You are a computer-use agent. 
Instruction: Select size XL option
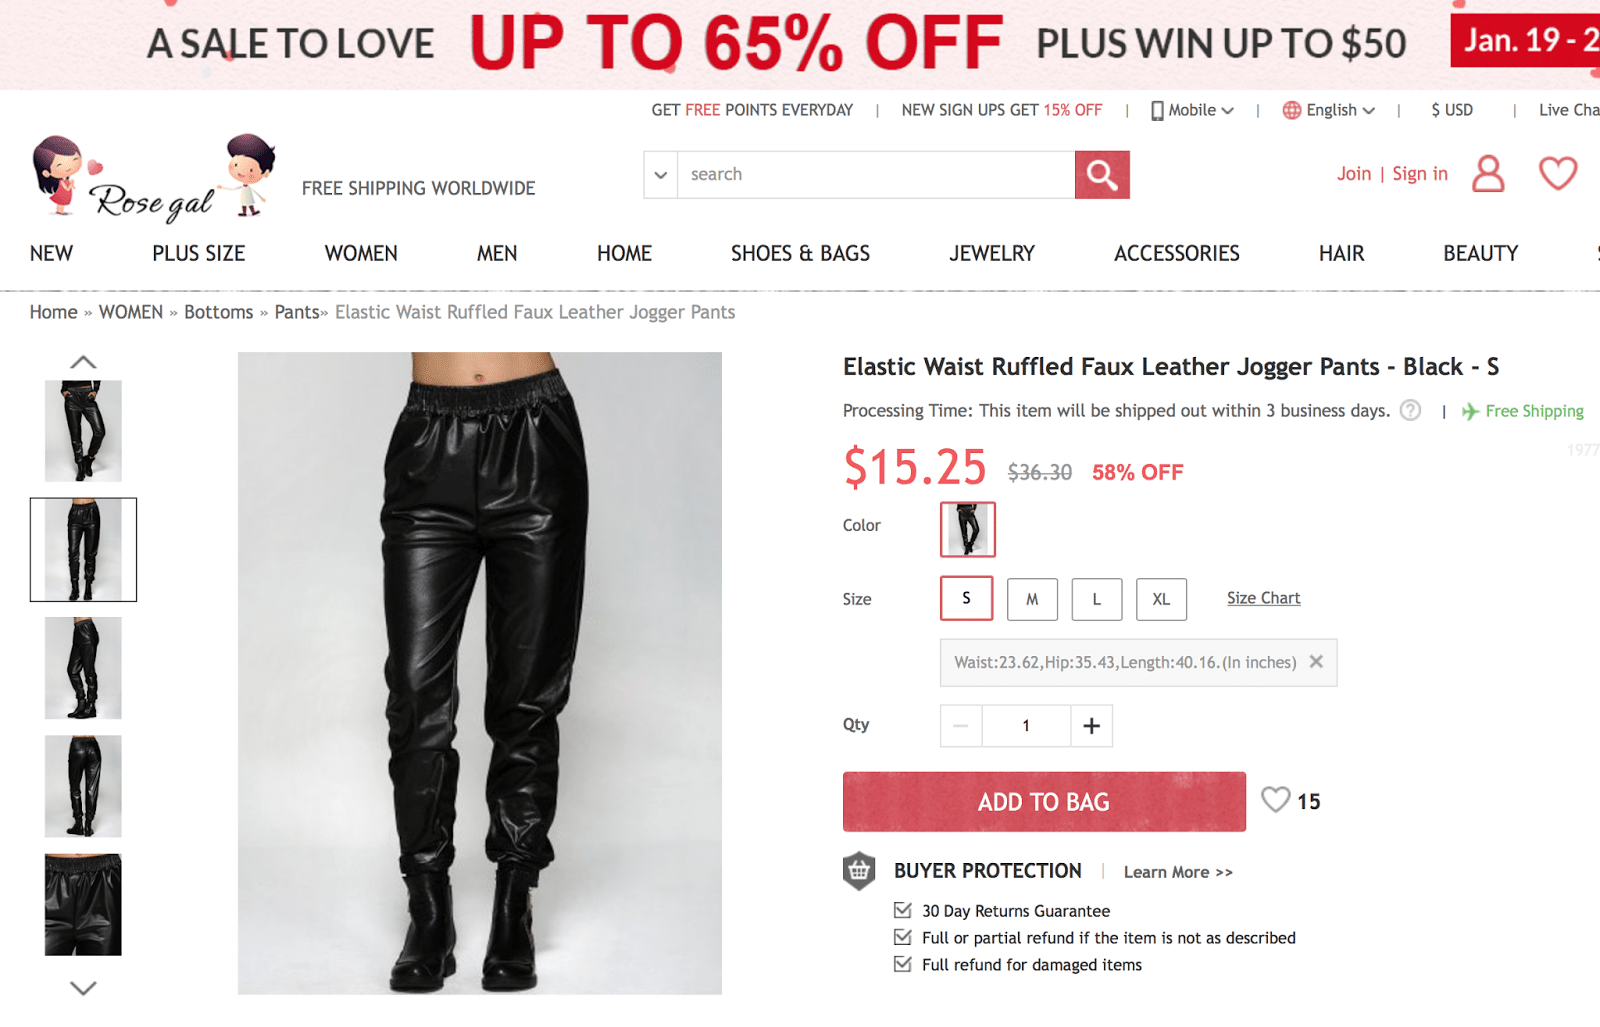tap(1161, 600)
